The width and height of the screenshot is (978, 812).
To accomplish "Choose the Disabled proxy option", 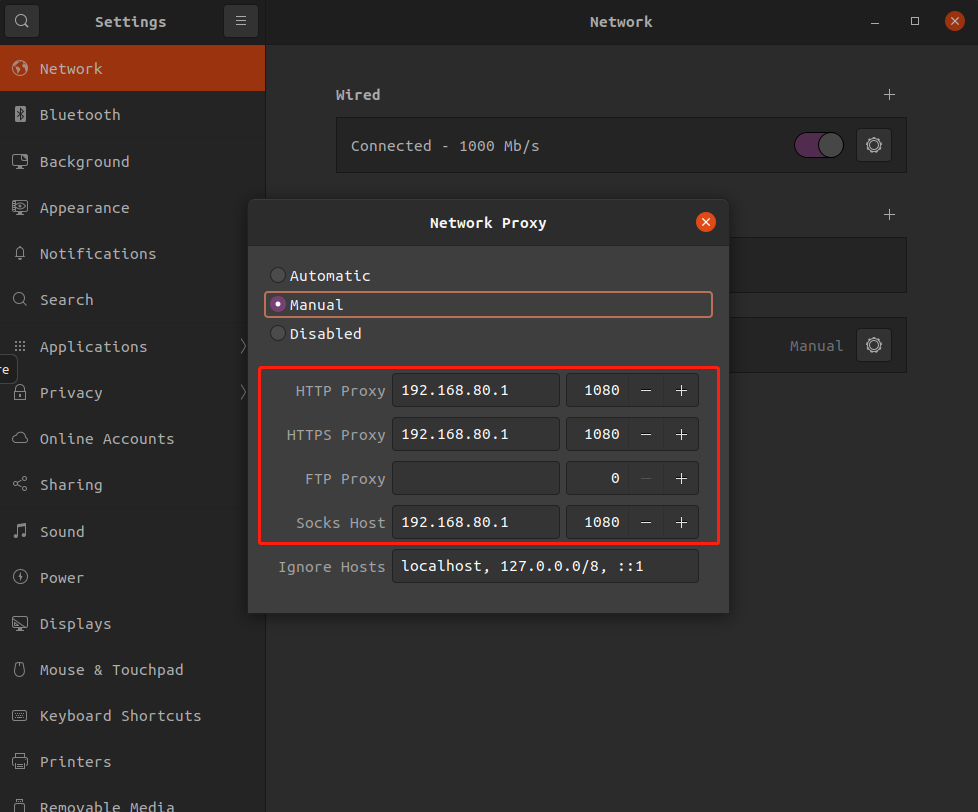I will pos(277,333).
